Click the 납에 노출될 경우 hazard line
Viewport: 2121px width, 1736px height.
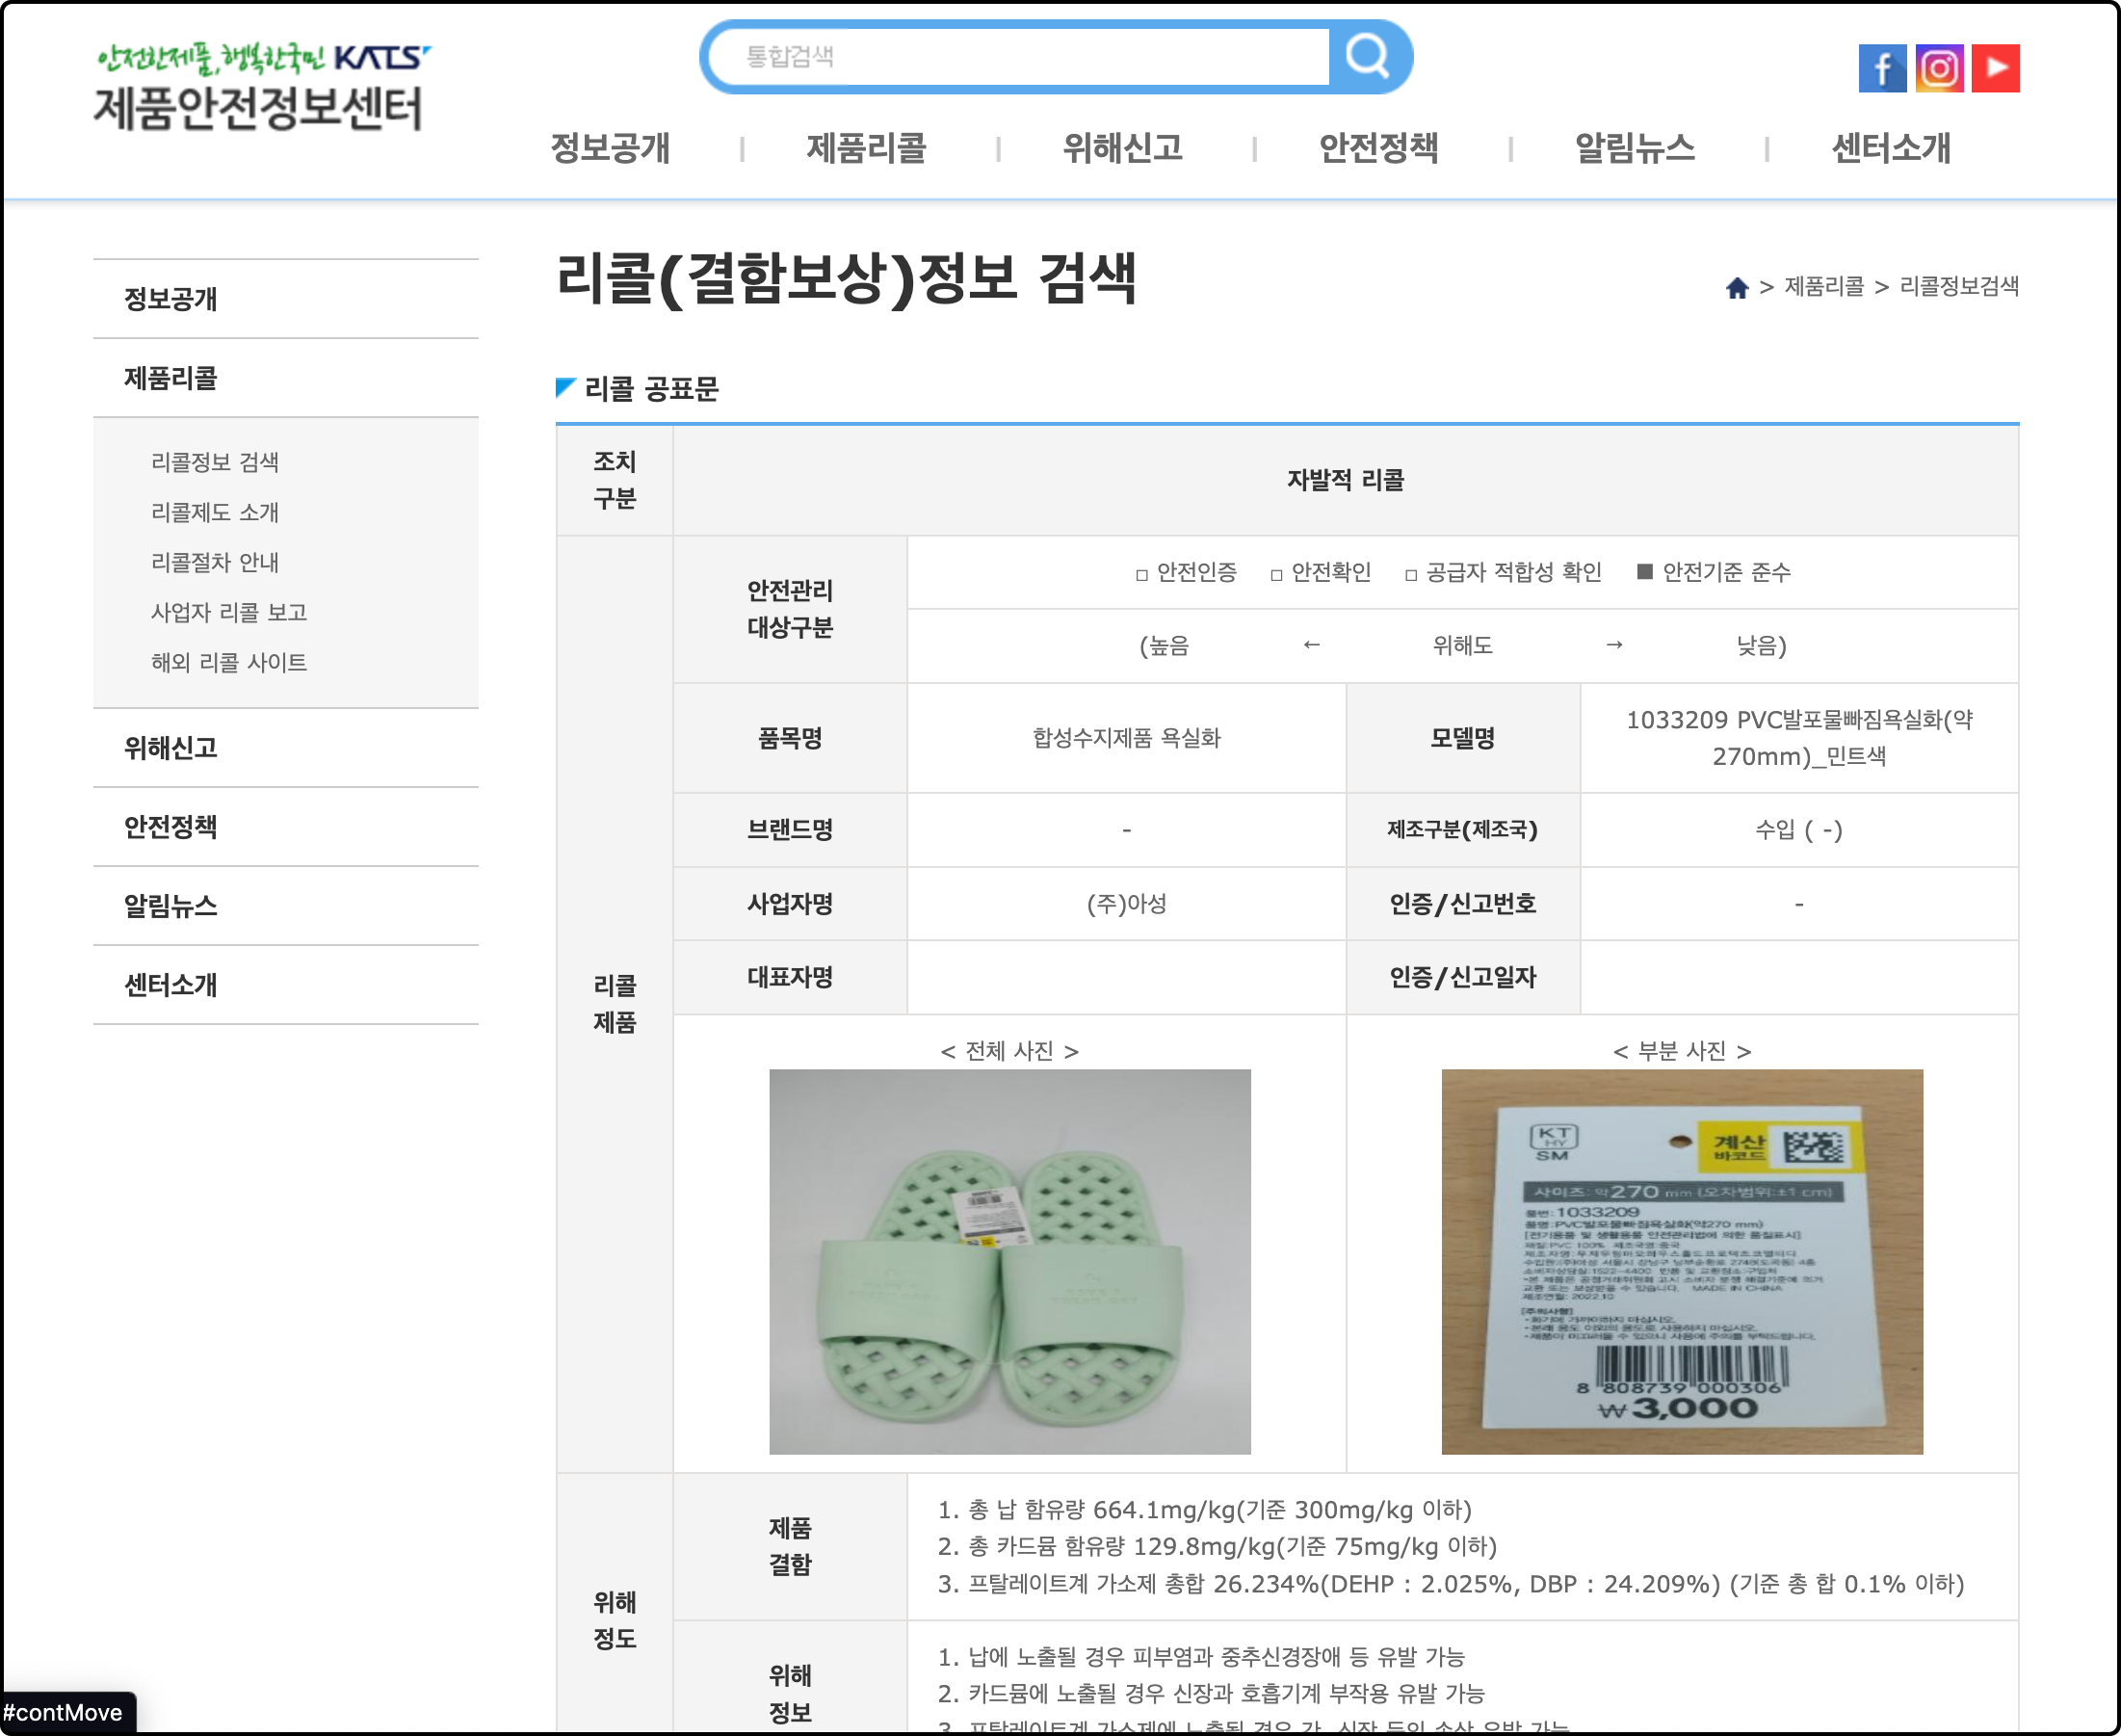[x=1200, y=1657]
